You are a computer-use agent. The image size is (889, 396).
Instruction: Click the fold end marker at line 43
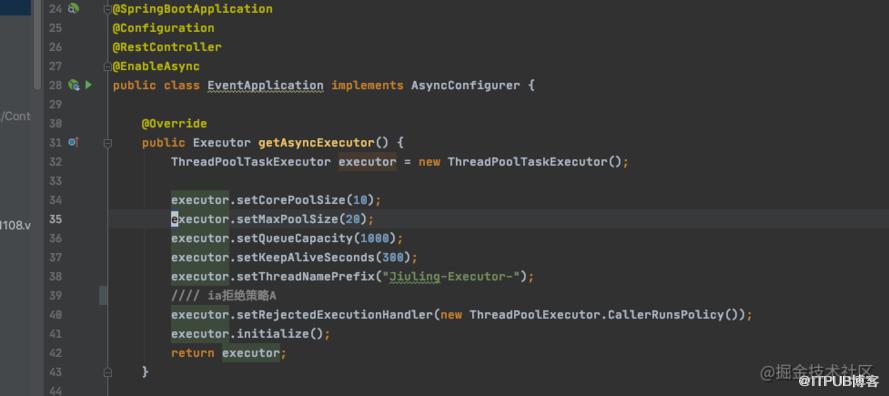click(x=108, y=372)
